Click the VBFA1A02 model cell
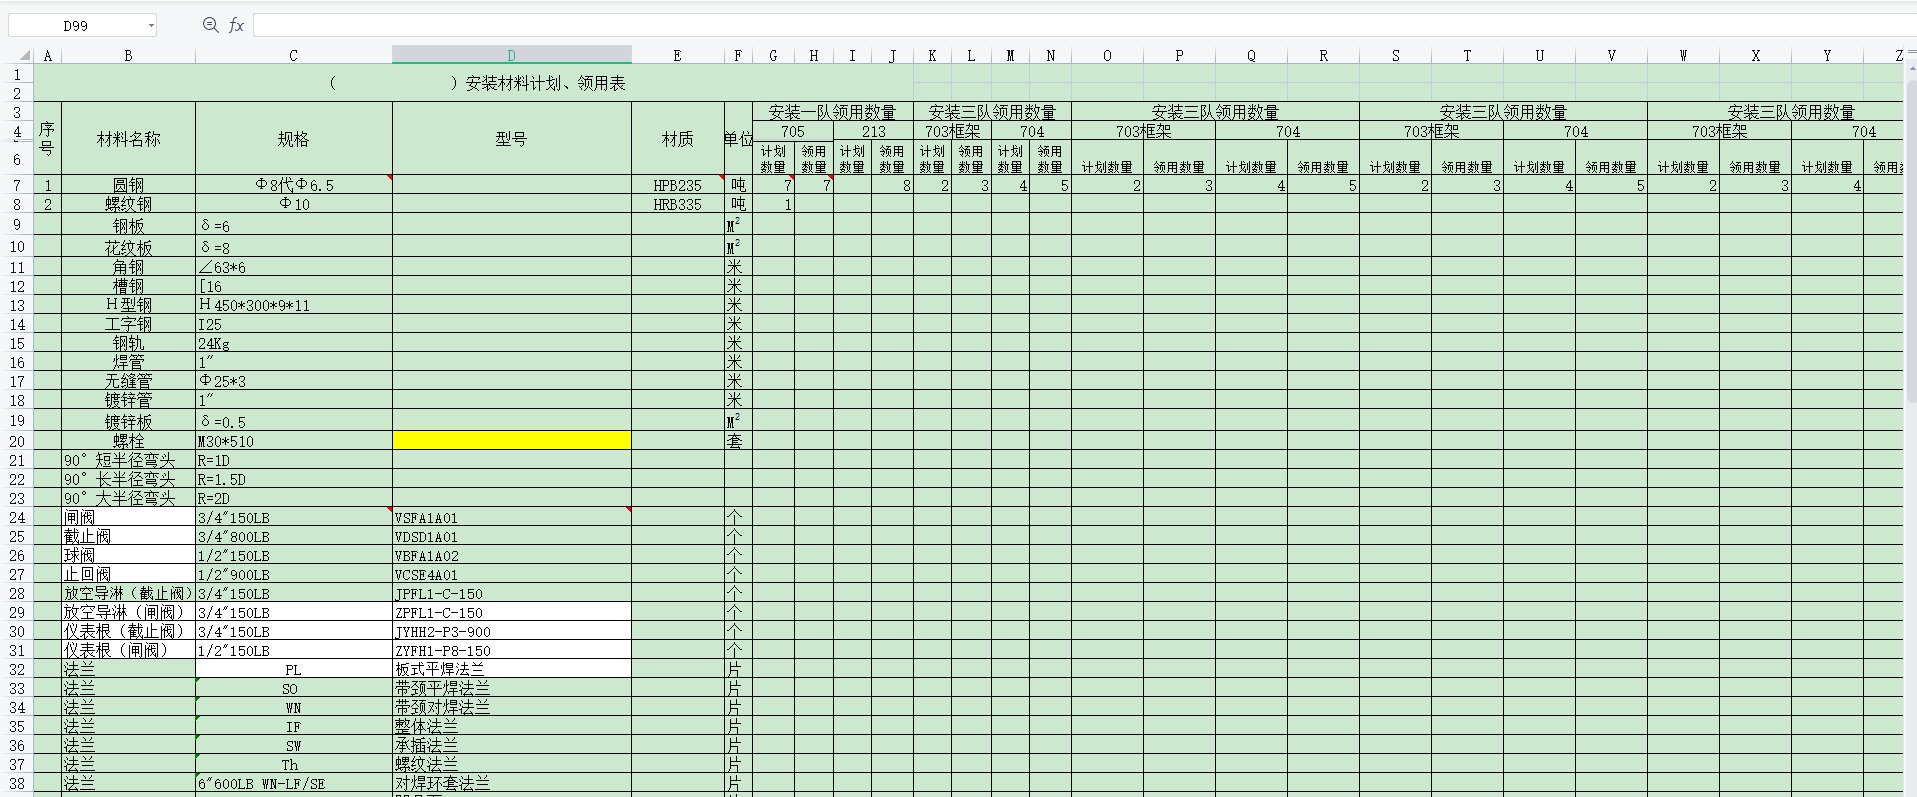 pos(512,555)
